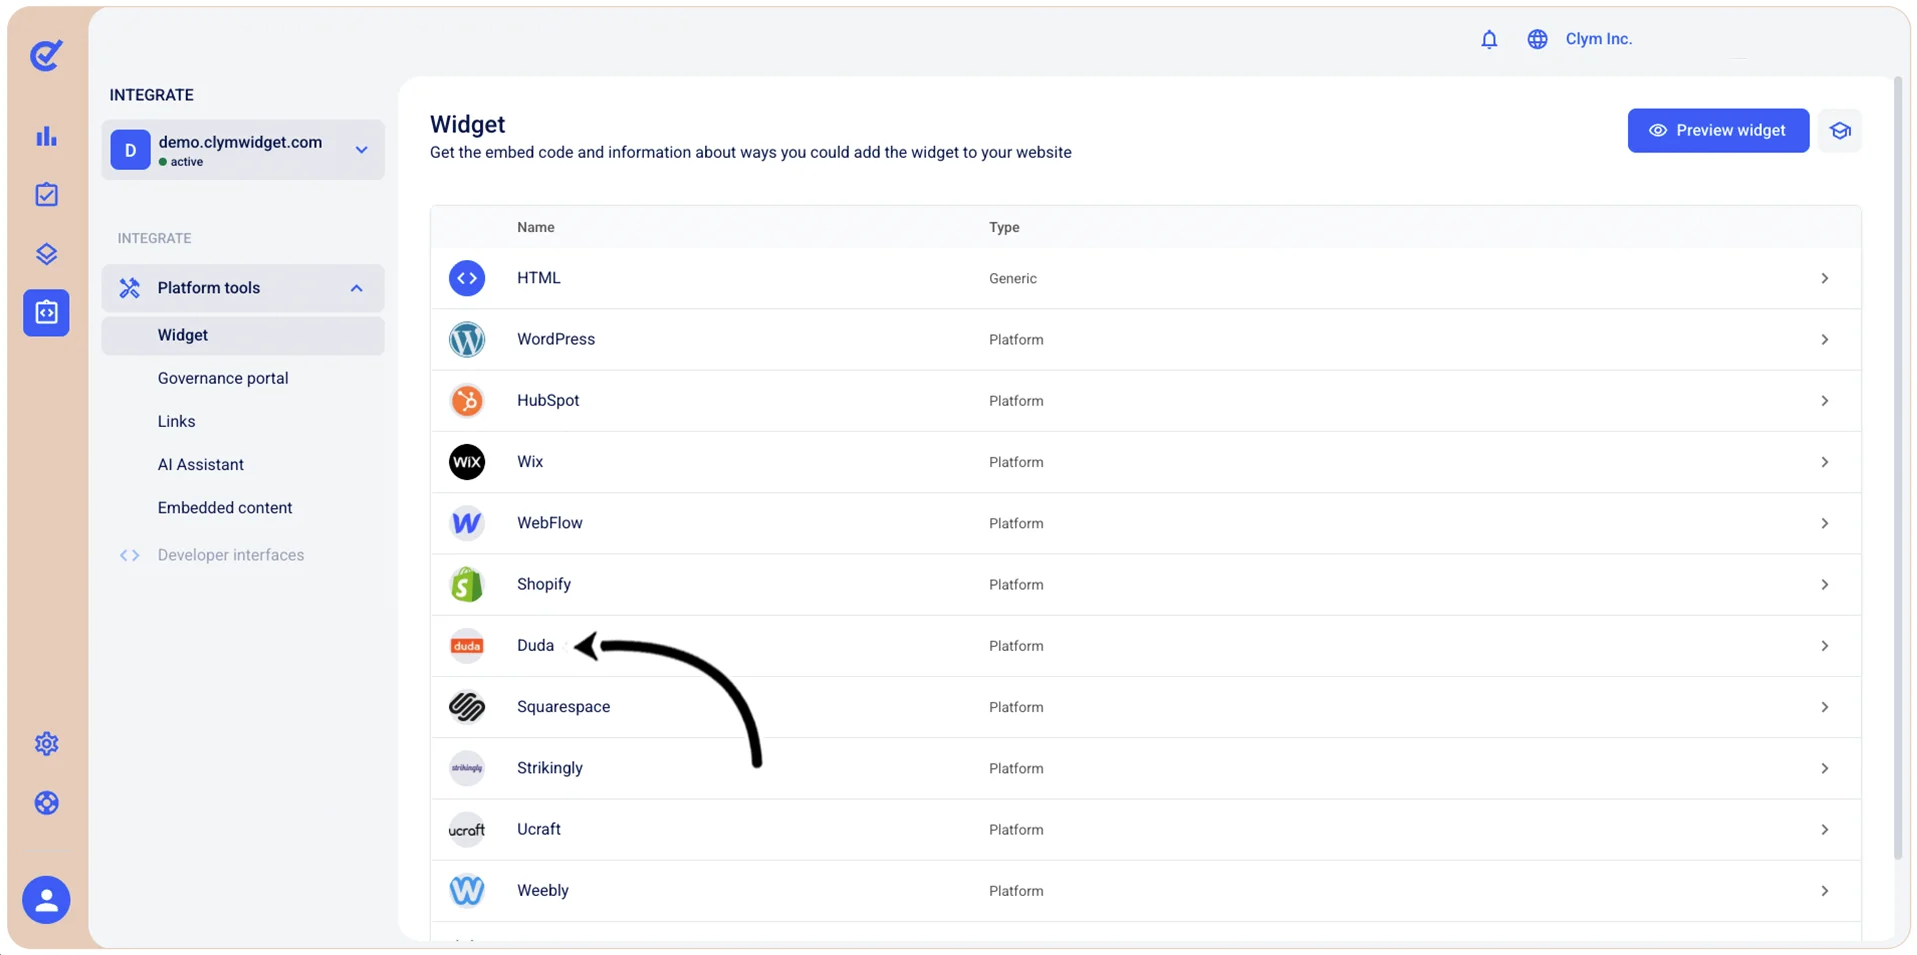Open the Ucraft row chevron
1917x955 pixels.
[x=1824, y=829]
